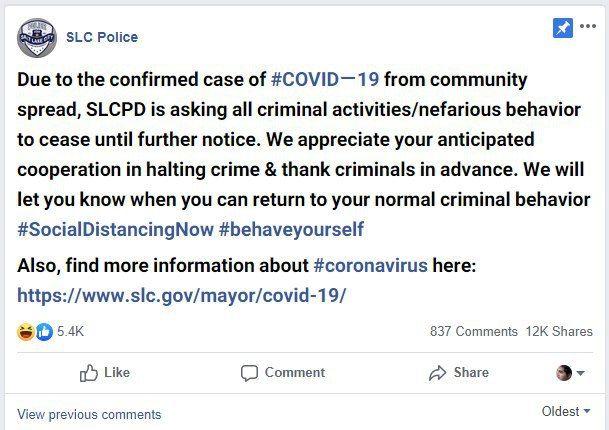Follow the #COVID-19 hashtag

325,80
